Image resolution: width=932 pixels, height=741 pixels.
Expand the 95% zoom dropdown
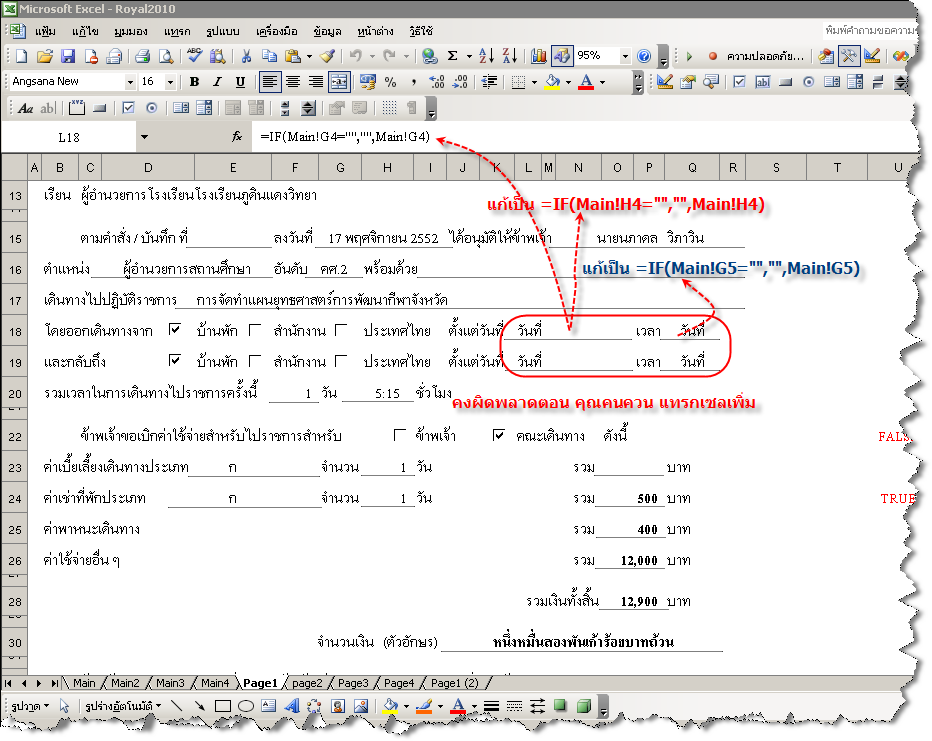(x=625, y=57)
